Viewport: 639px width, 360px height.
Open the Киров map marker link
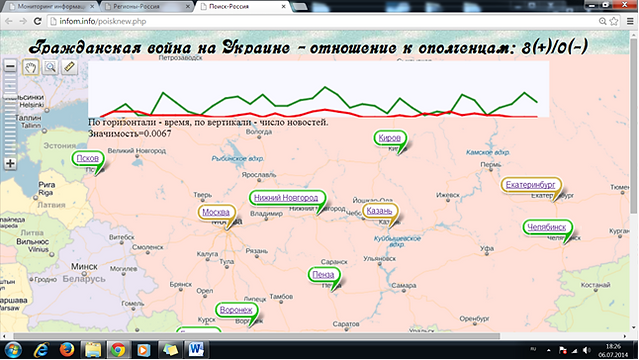(389, 138)
